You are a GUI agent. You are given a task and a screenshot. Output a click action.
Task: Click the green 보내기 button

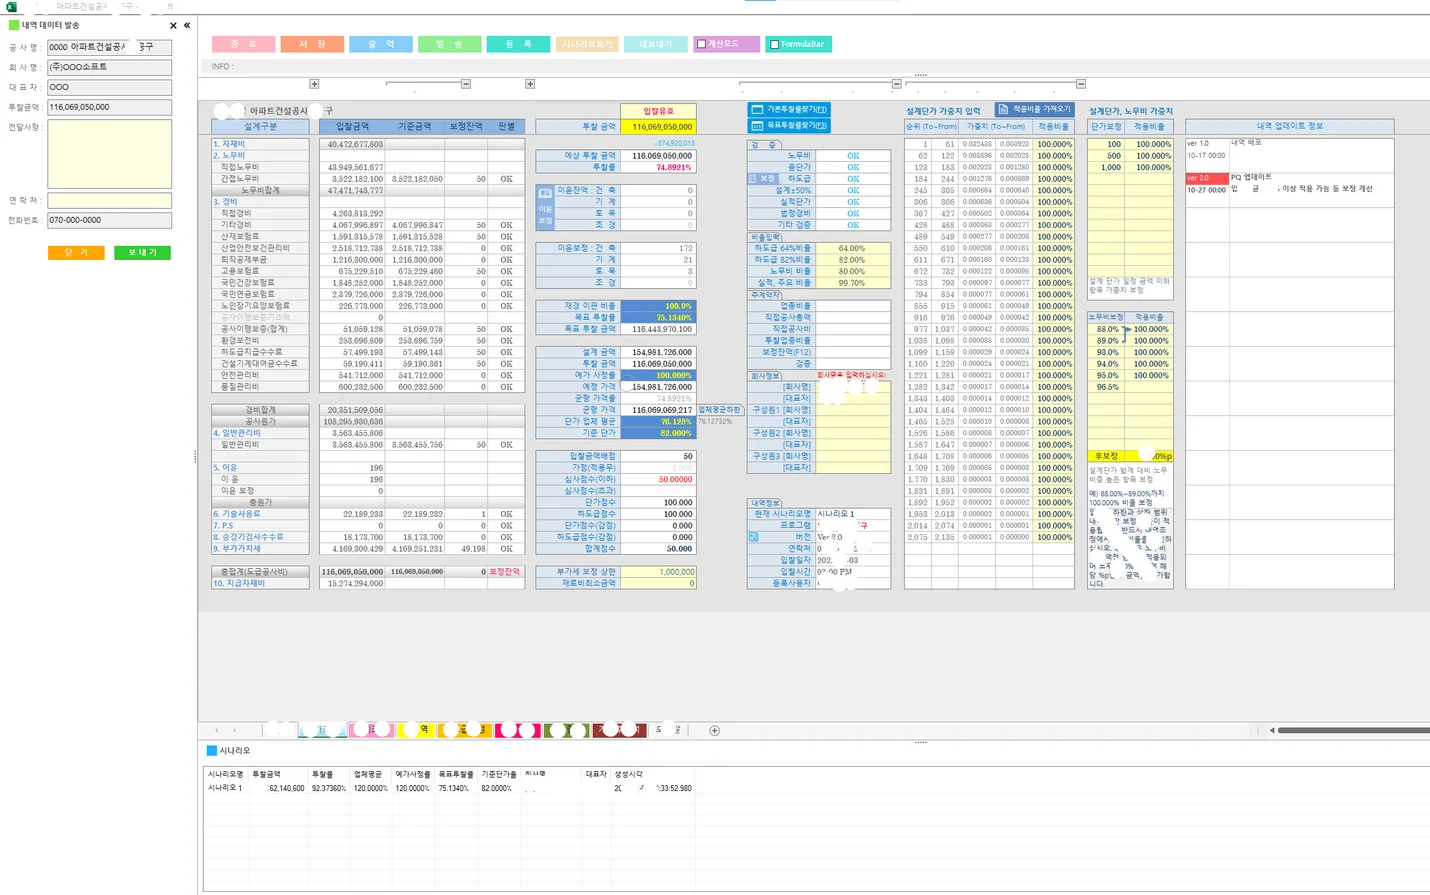pos(142,253)
